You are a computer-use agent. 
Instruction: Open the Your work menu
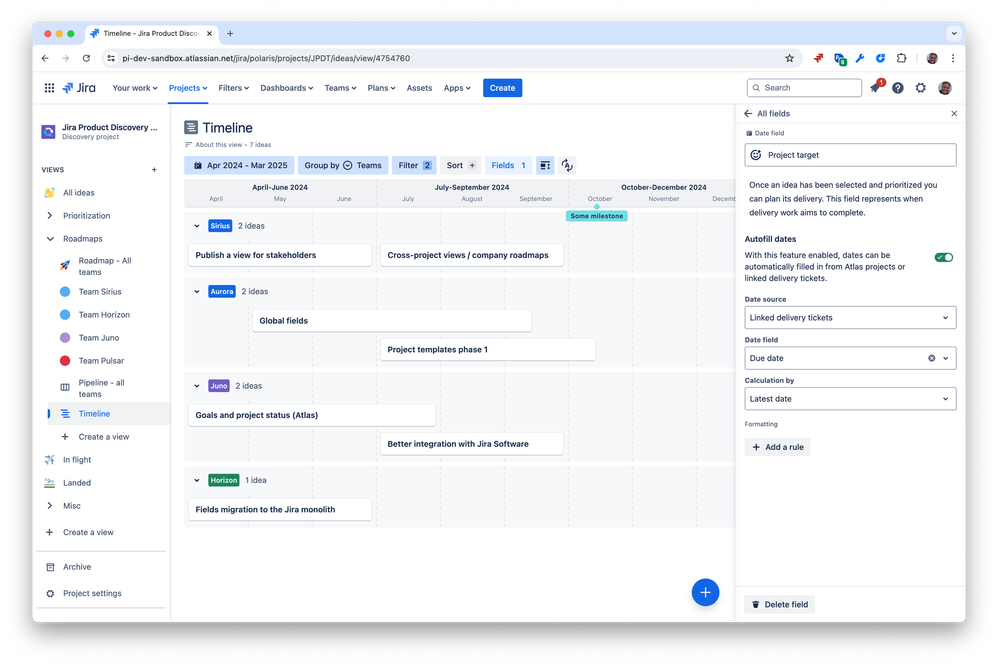tap(134, 88)
